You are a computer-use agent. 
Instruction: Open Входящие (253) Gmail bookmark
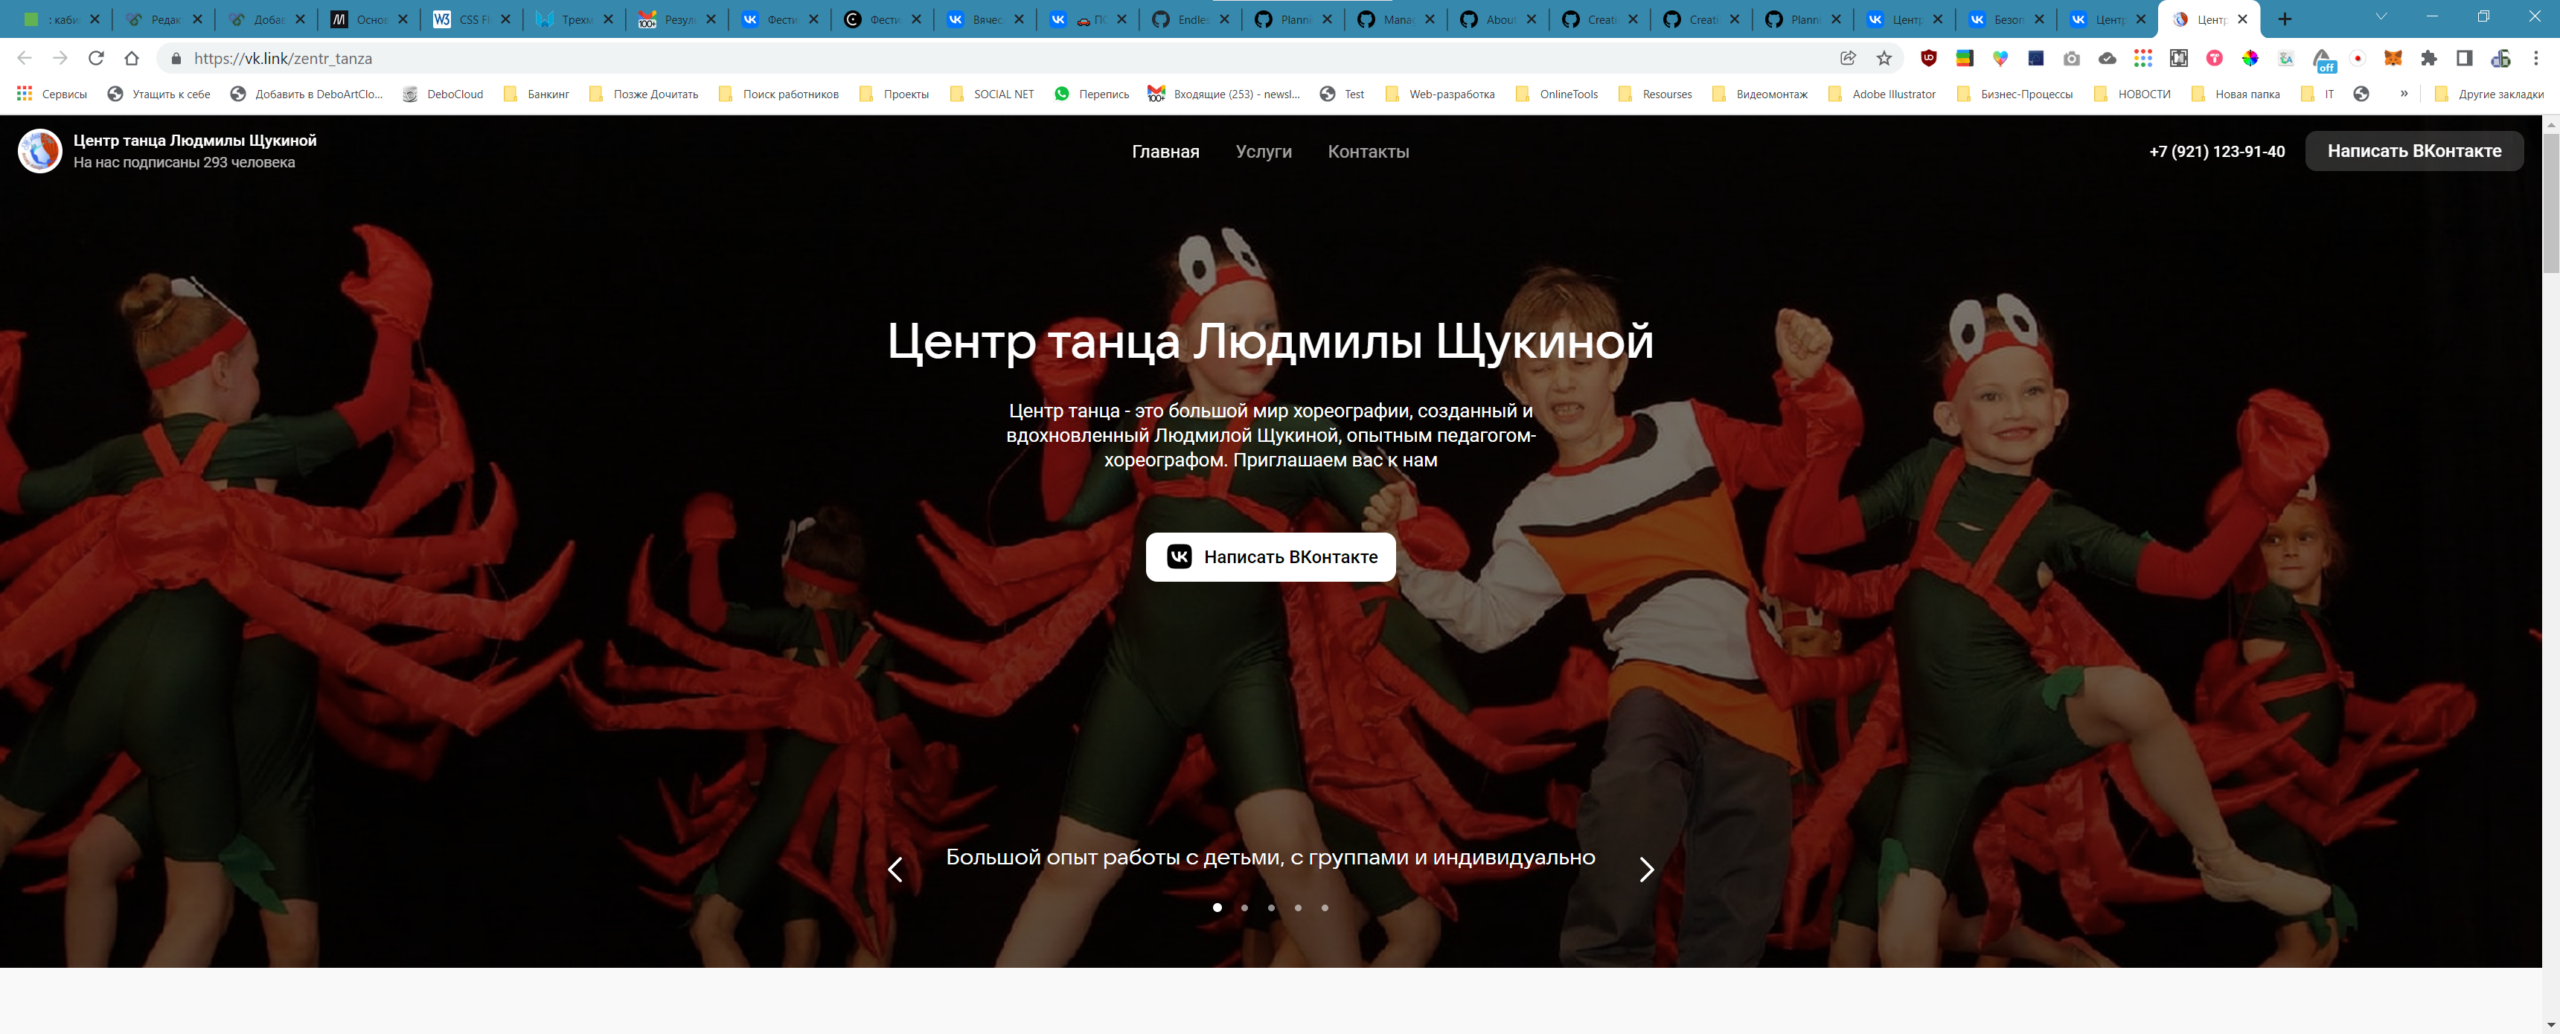(1223, 94)
